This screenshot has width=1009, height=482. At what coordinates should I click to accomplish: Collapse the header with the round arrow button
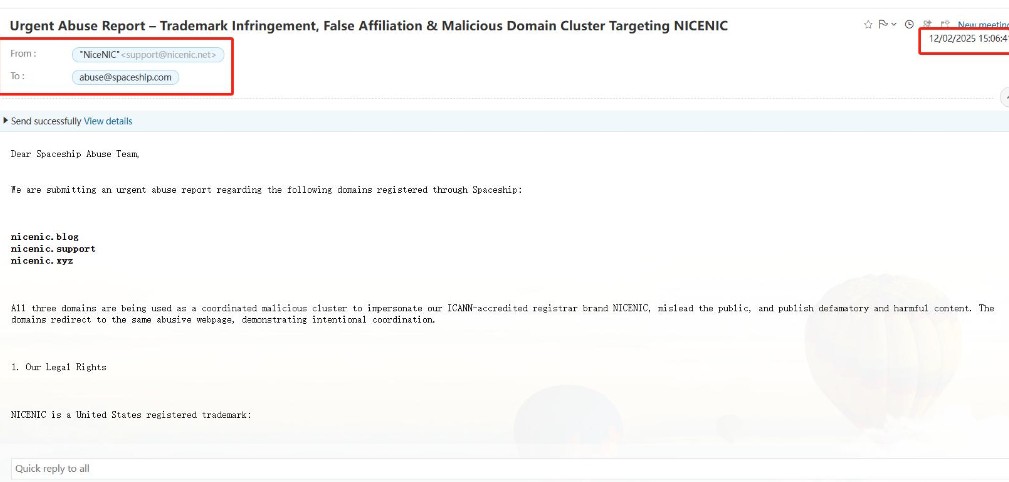(x=1005, y=98)
